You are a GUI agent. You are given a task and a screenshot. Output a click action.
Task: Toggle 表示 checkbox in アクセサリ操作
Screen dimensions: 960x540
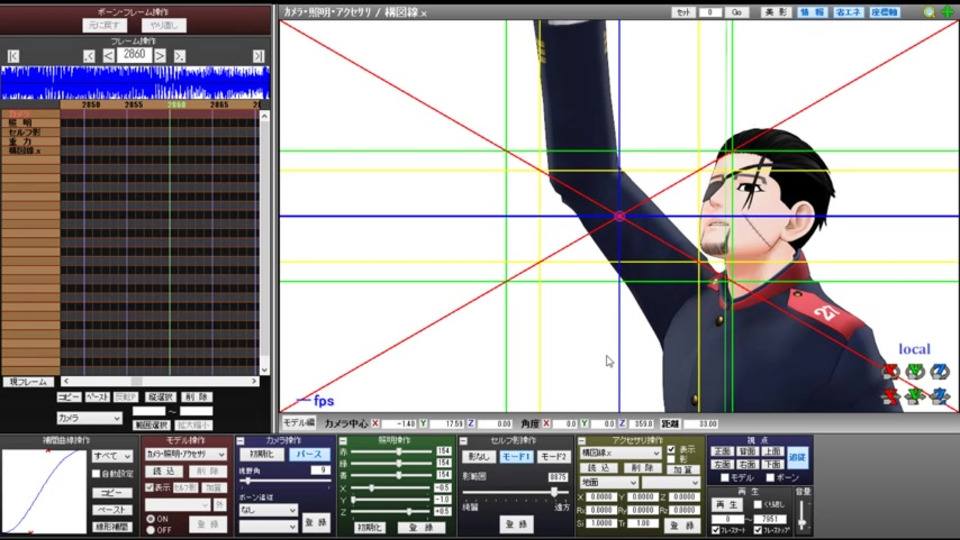point(672,449)
